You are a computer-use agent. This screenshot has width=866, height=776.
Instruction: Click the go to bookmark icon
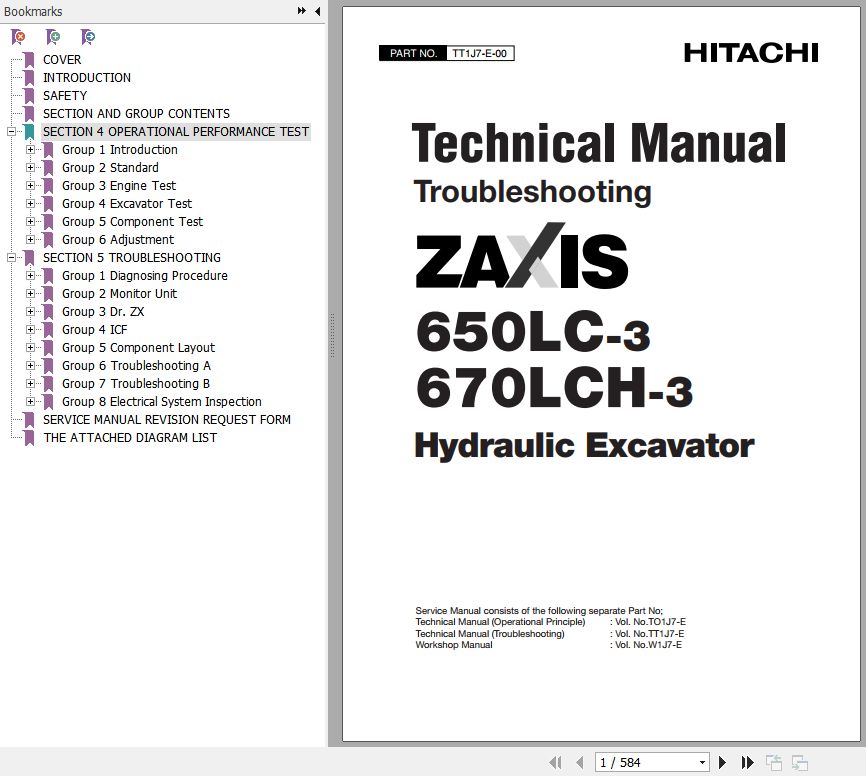tap(88, 37)
